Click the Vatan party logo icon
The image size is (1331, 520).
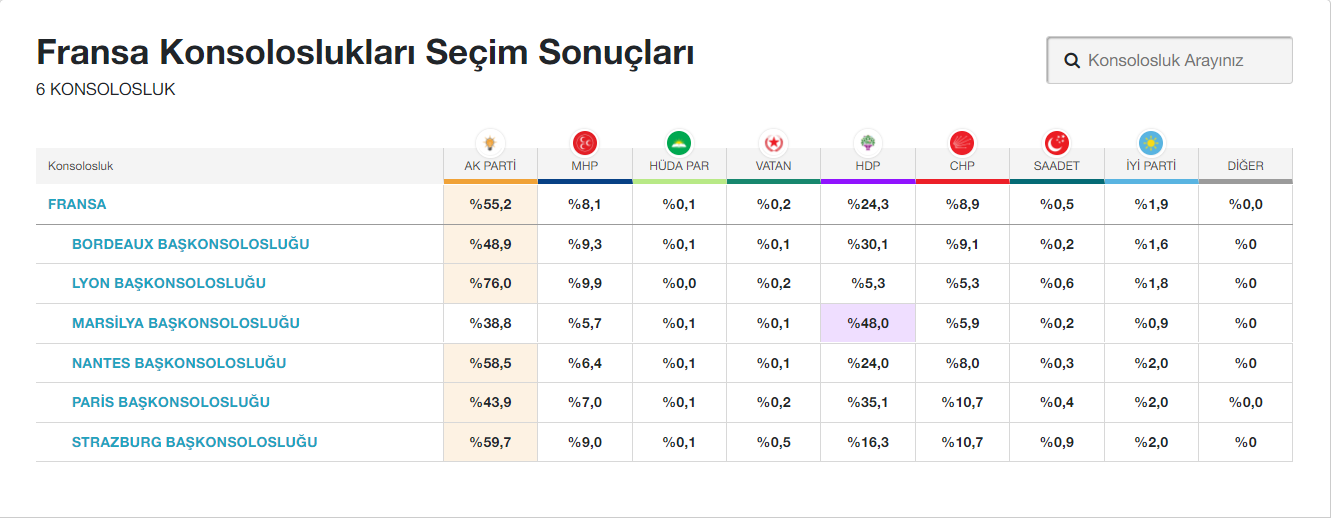pyautogui.click(x=773, y=142)
